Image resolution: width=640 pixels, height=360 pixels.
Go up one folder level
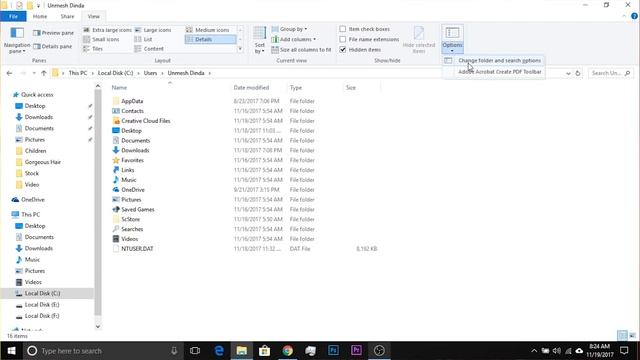(44, 73)
